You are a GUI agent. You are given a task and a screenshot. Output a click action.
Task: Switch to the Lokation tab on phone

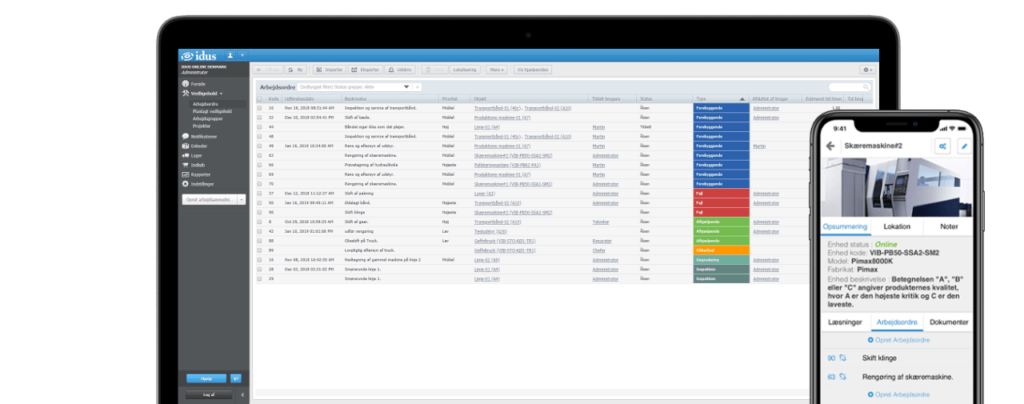[x=897, y=226]
